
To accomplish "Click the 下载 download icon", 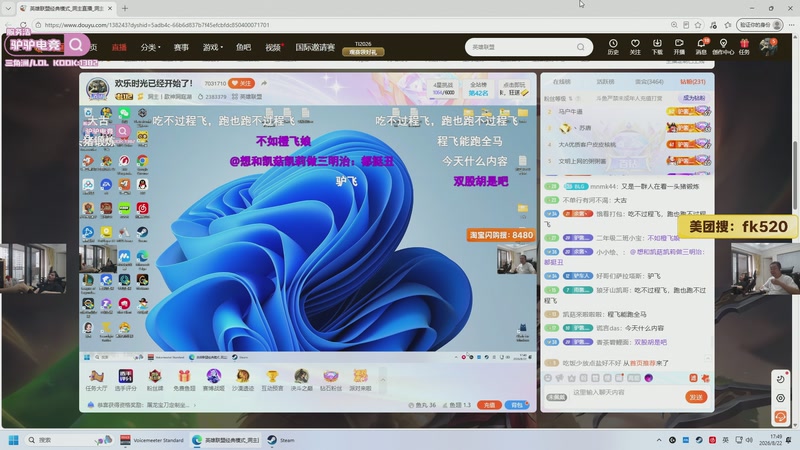I will point(657,46).
